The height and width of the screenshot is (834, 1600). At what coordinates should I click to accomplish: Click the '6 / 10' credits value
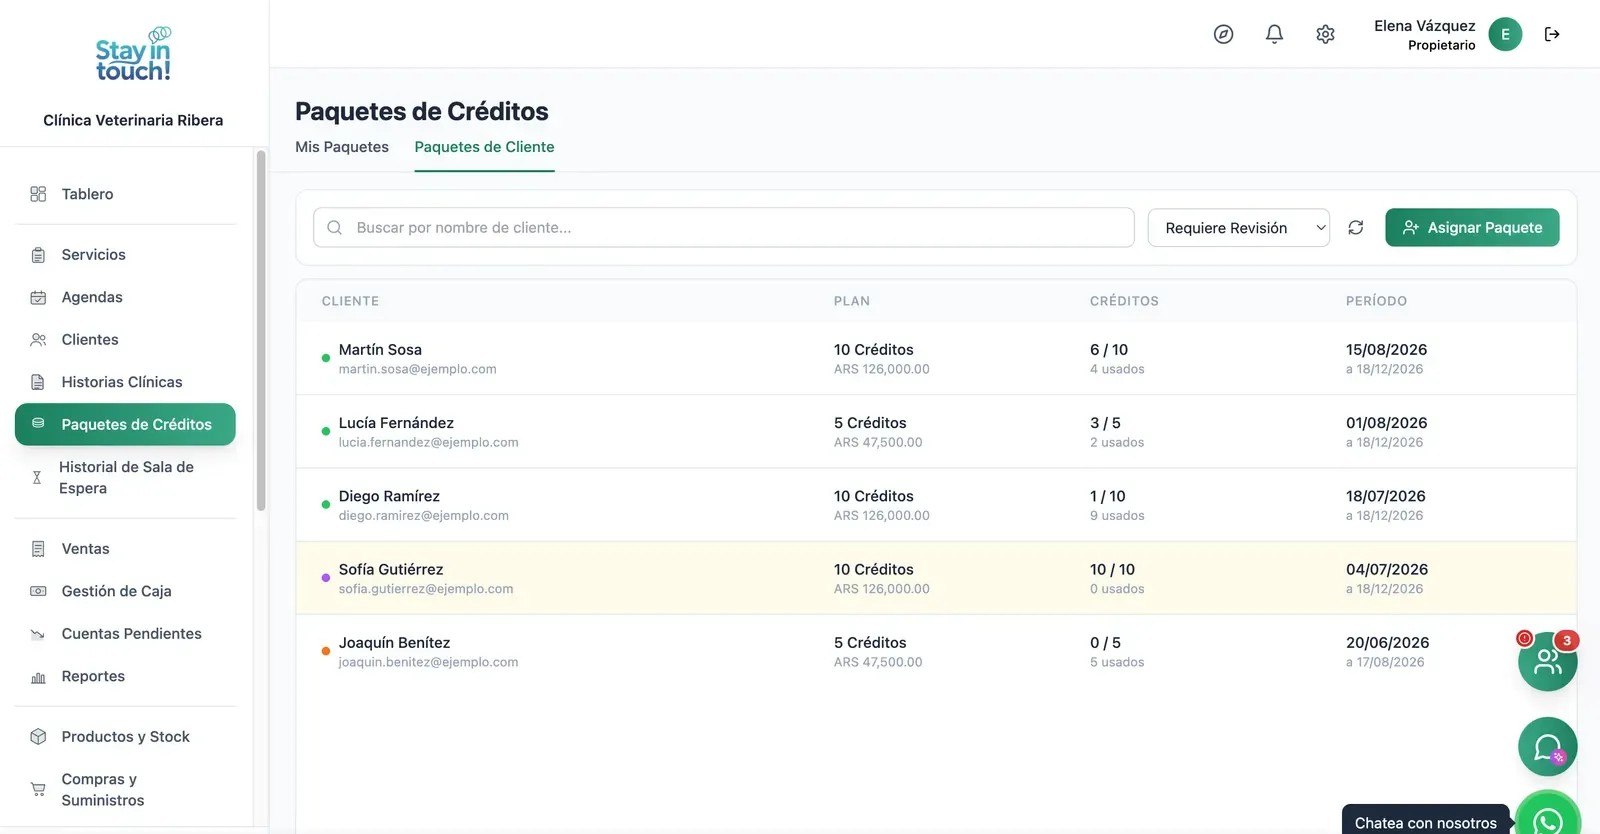coord(1109,350)
